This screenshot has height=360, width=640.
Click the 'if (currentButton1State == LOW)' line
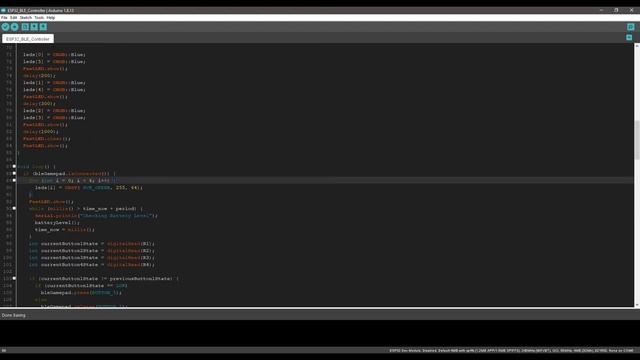(x=81, y=285)
